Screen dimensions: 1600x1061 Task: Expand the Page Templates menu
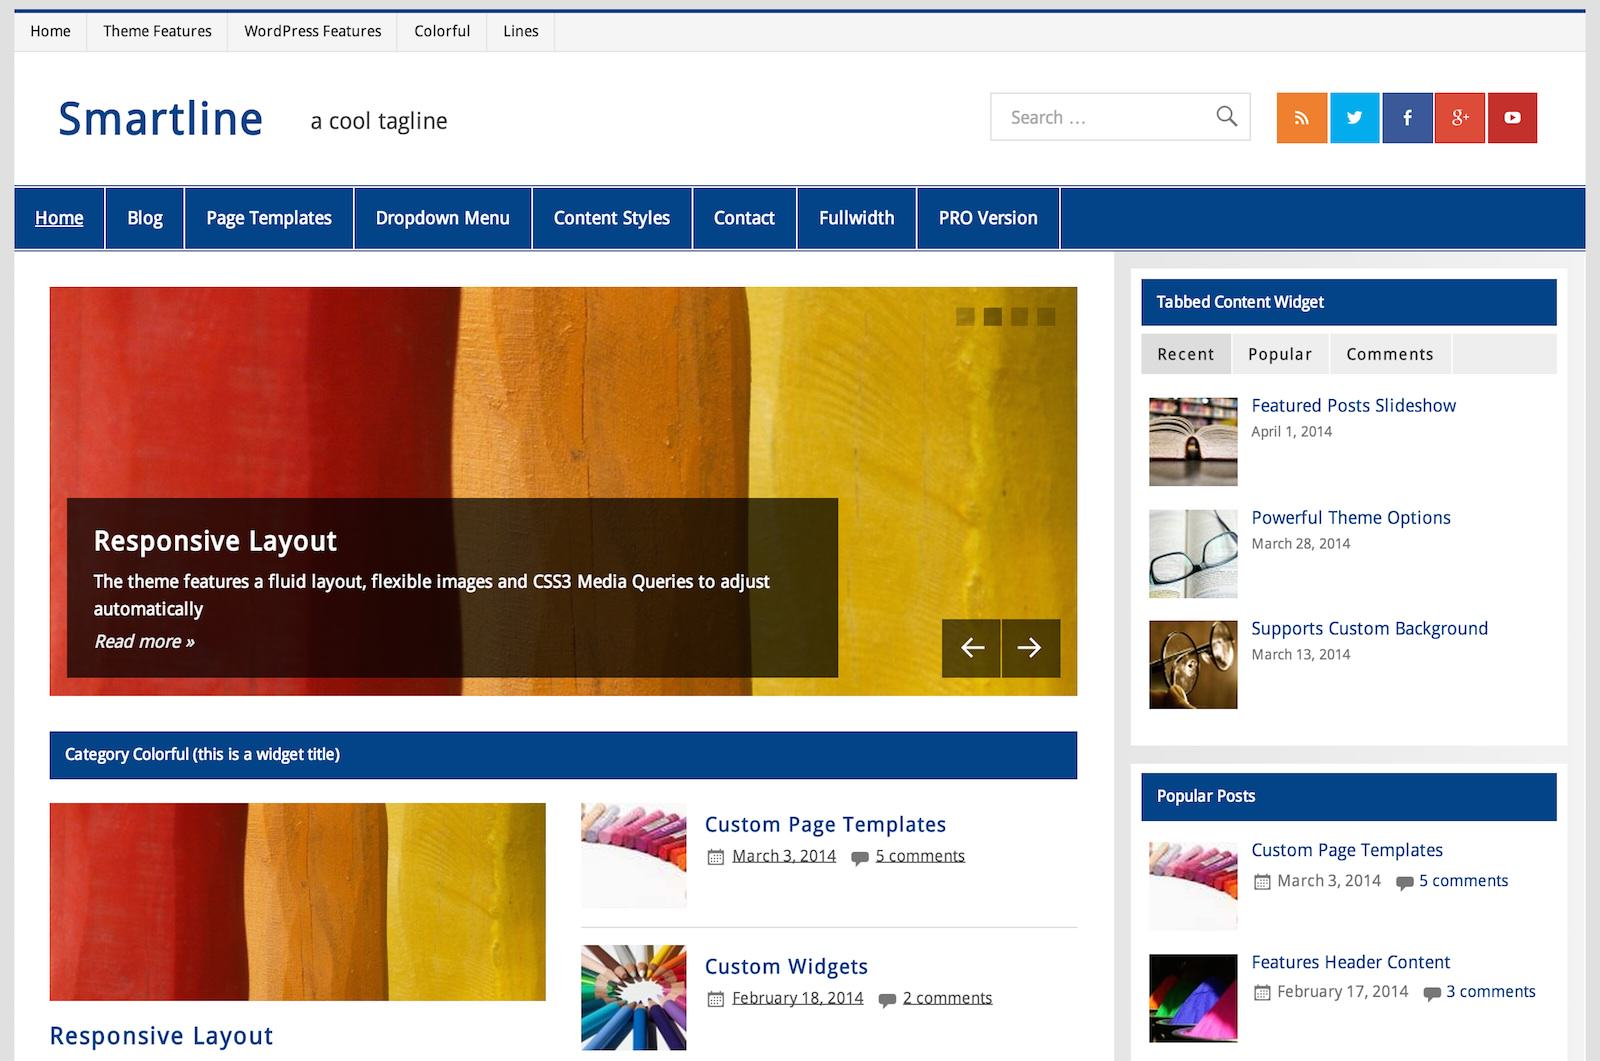coord(268,218)
